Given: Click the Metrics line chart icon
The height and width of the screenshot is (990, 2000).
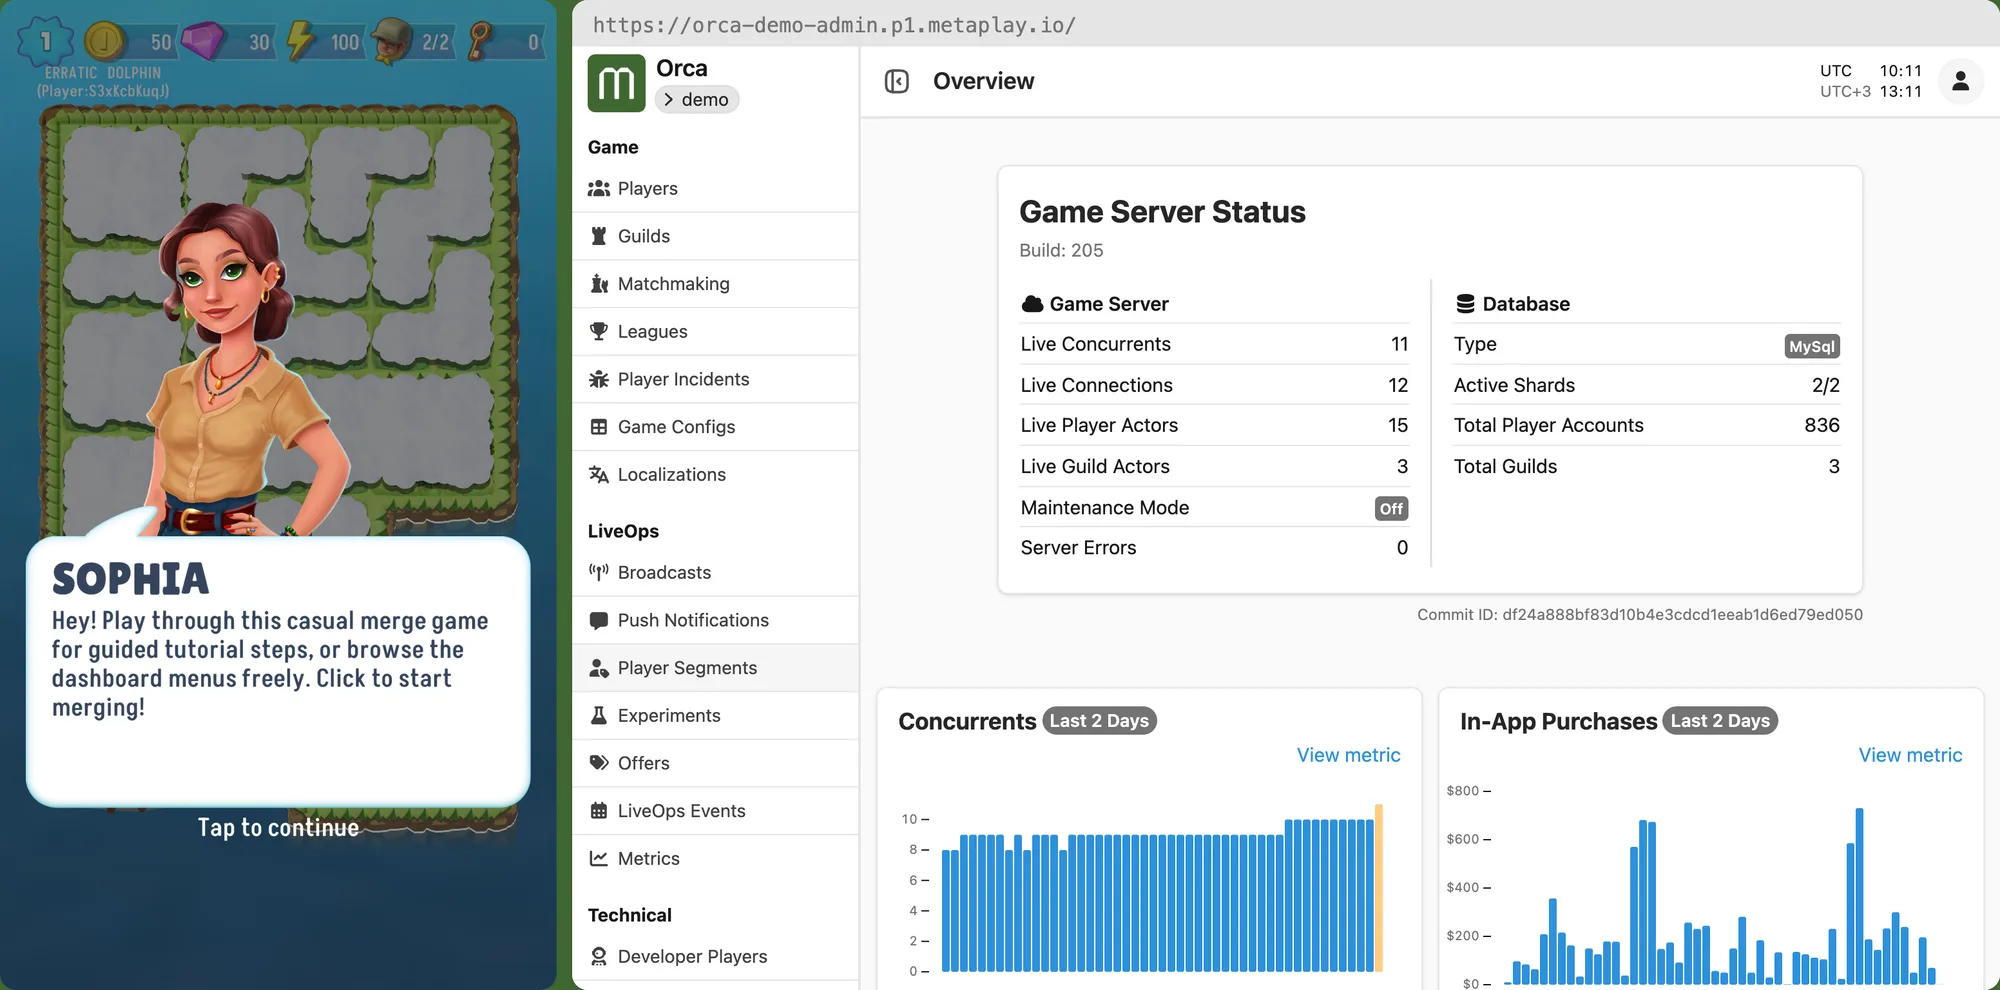Looking at the screenshot, I should click(x=599, y=858).
